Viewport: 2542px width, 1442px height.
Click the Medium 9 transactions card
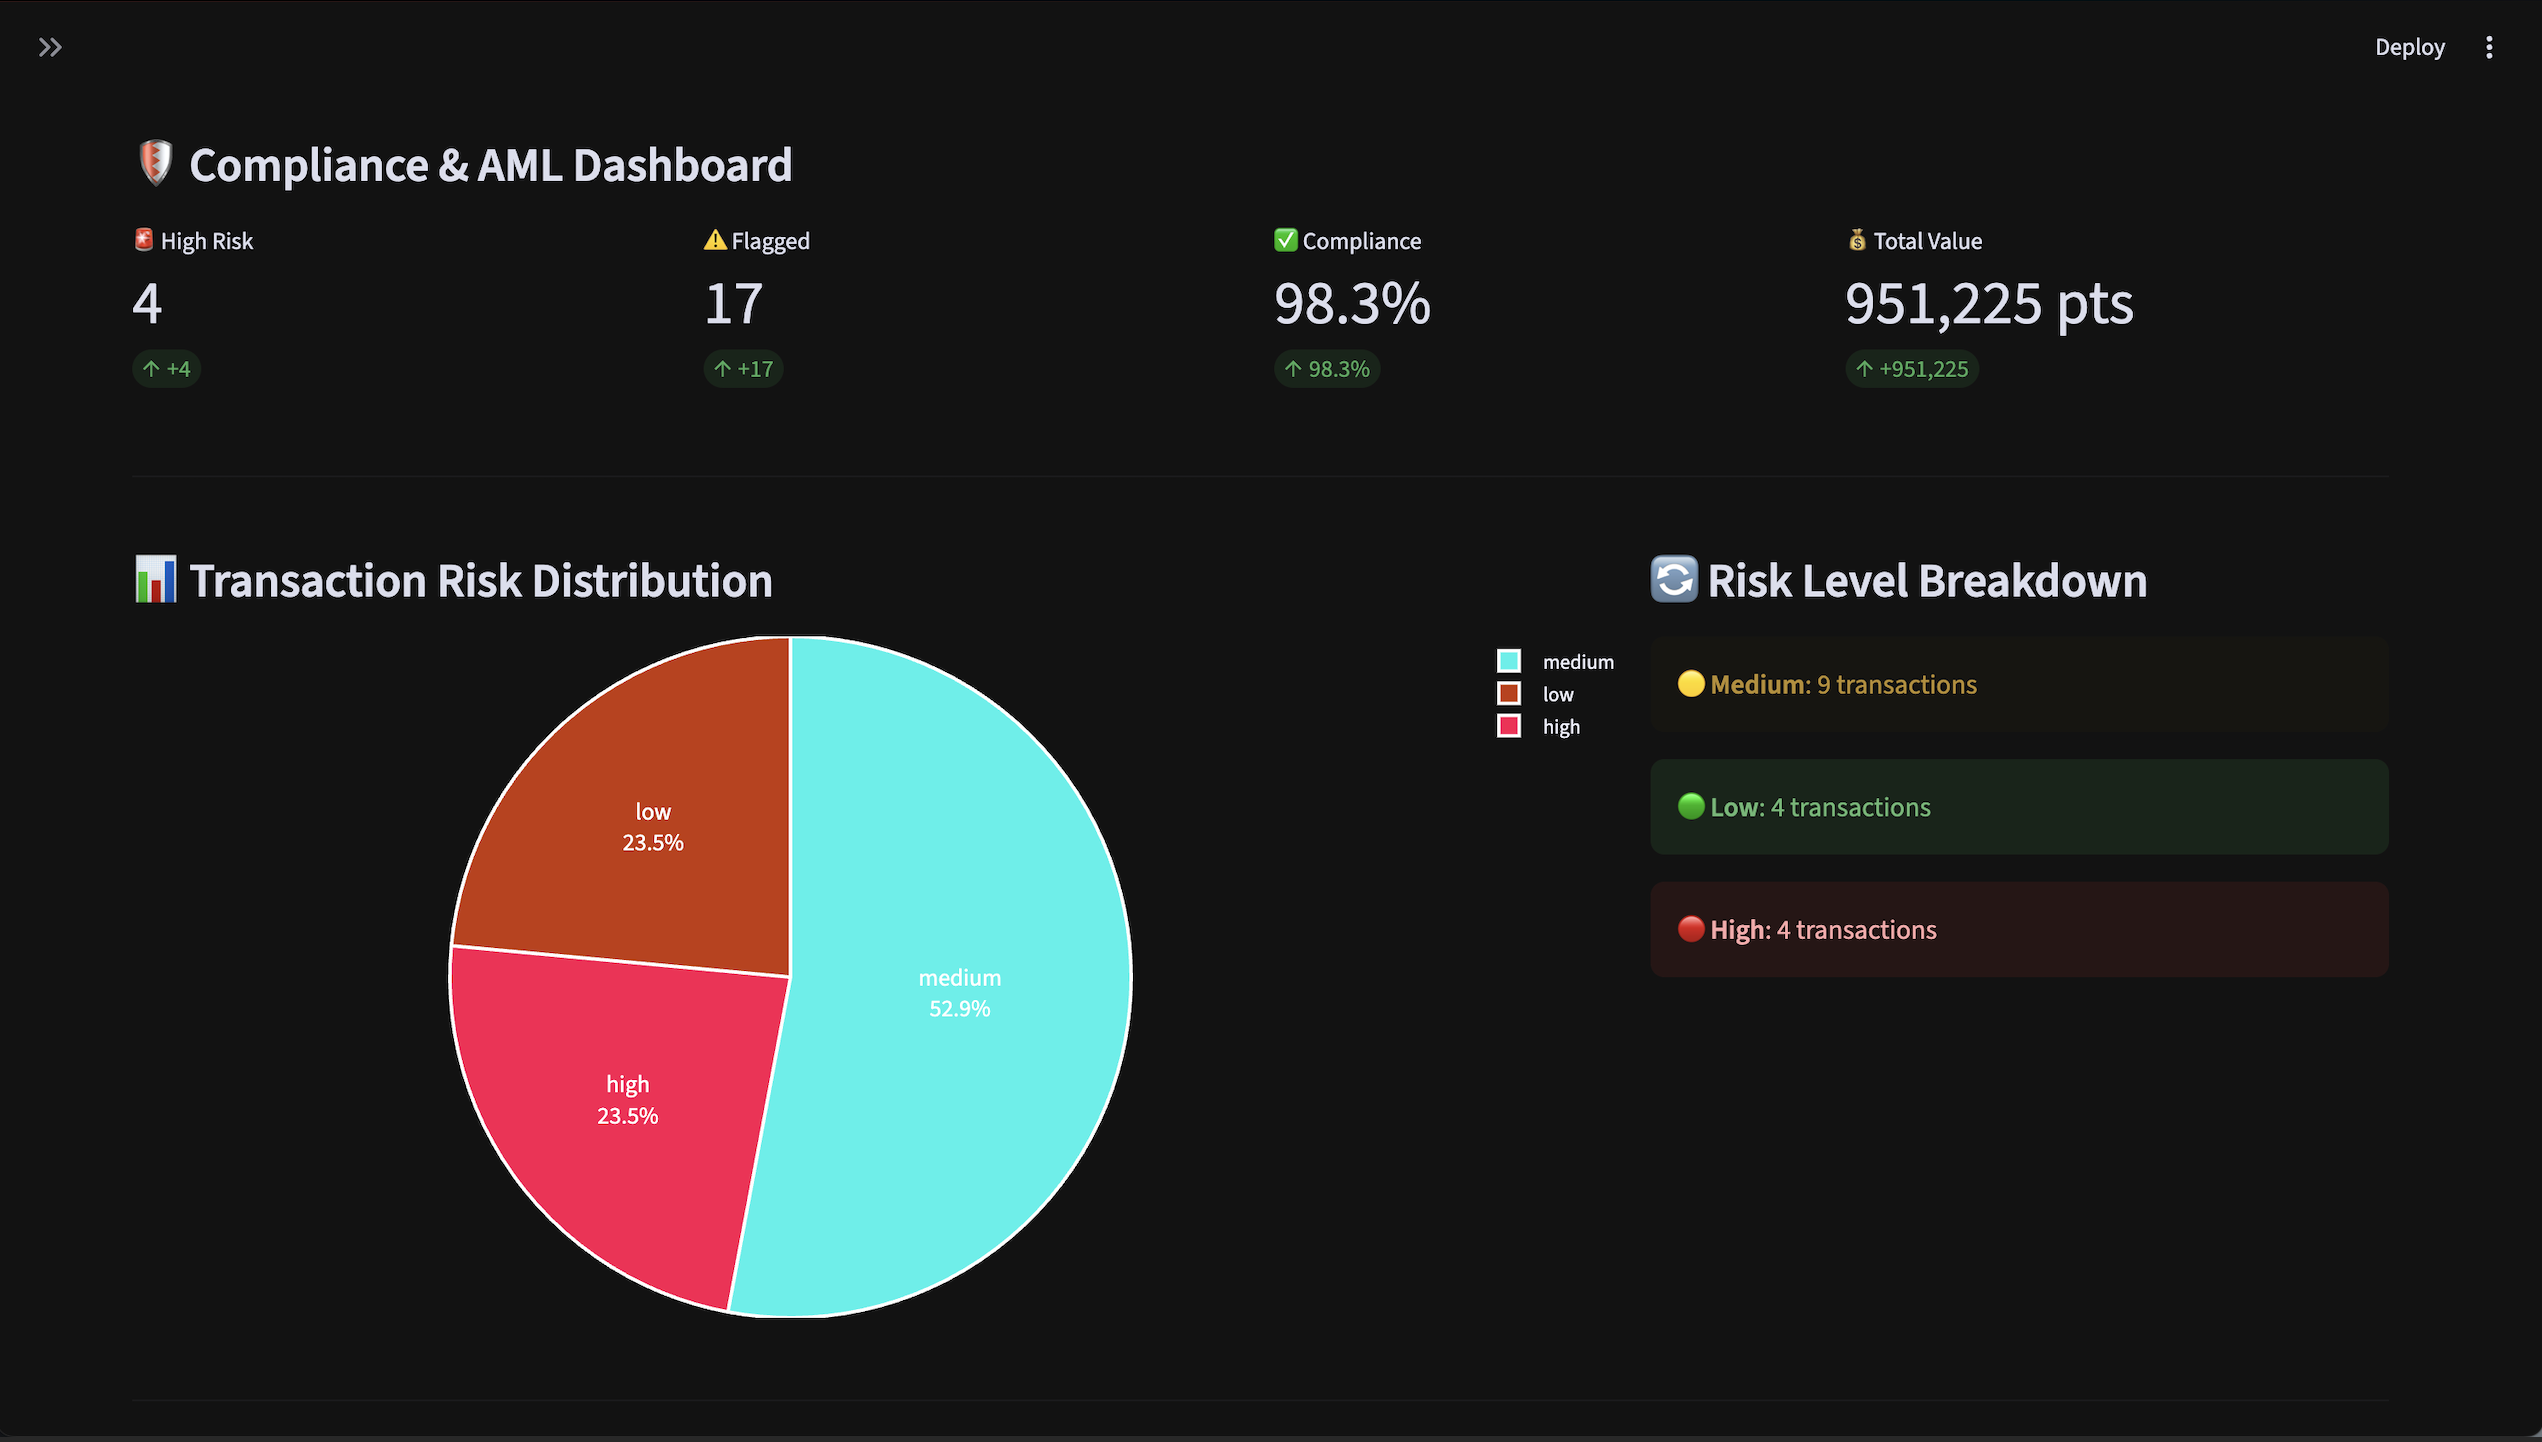pos(2018,685)
